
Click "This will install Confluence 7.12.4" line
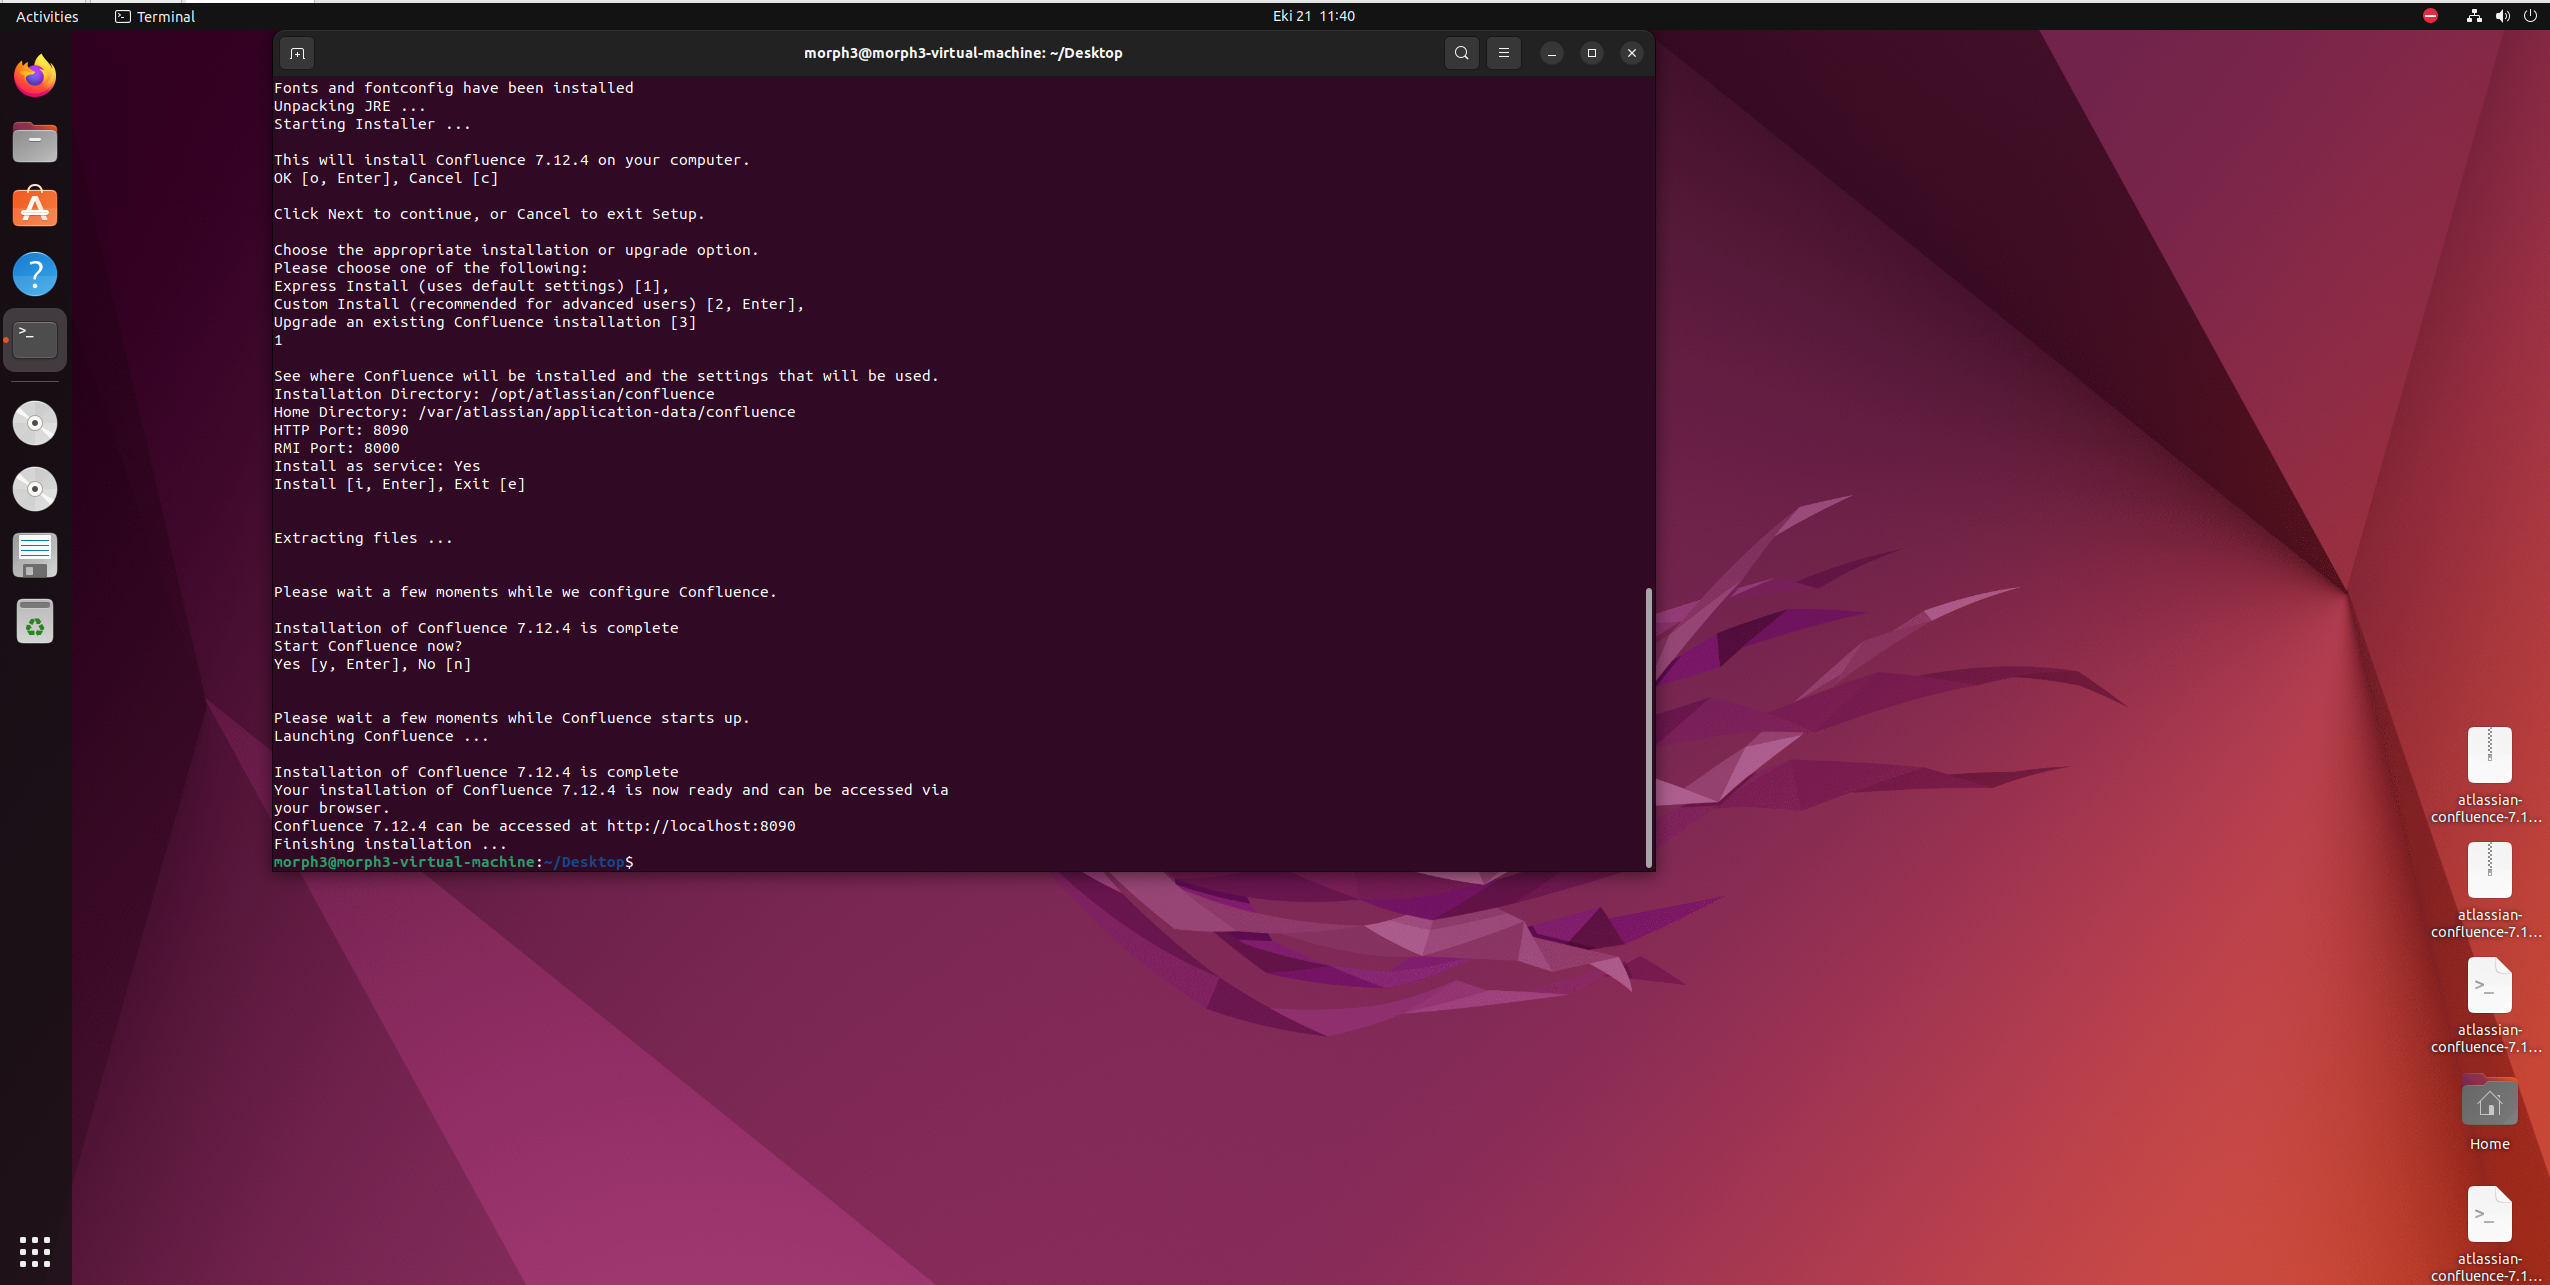pyautogui.click(x=512, y=160)
